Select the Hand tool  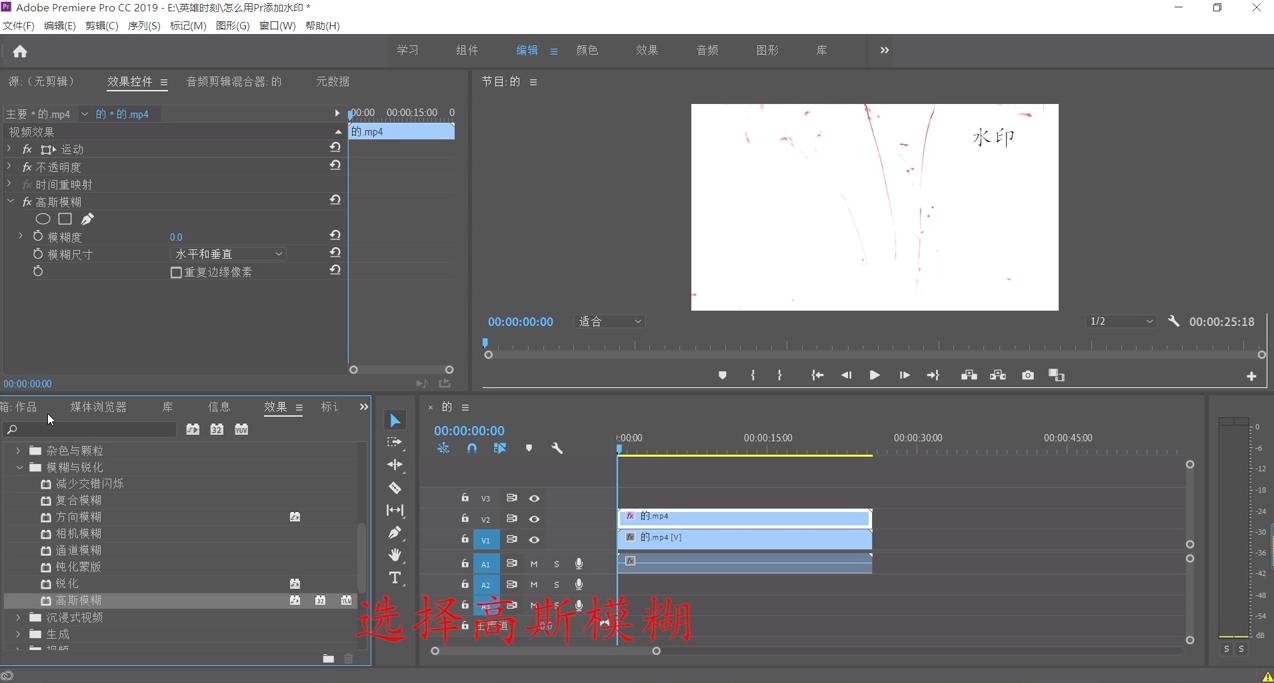click(x=395, y=555)
